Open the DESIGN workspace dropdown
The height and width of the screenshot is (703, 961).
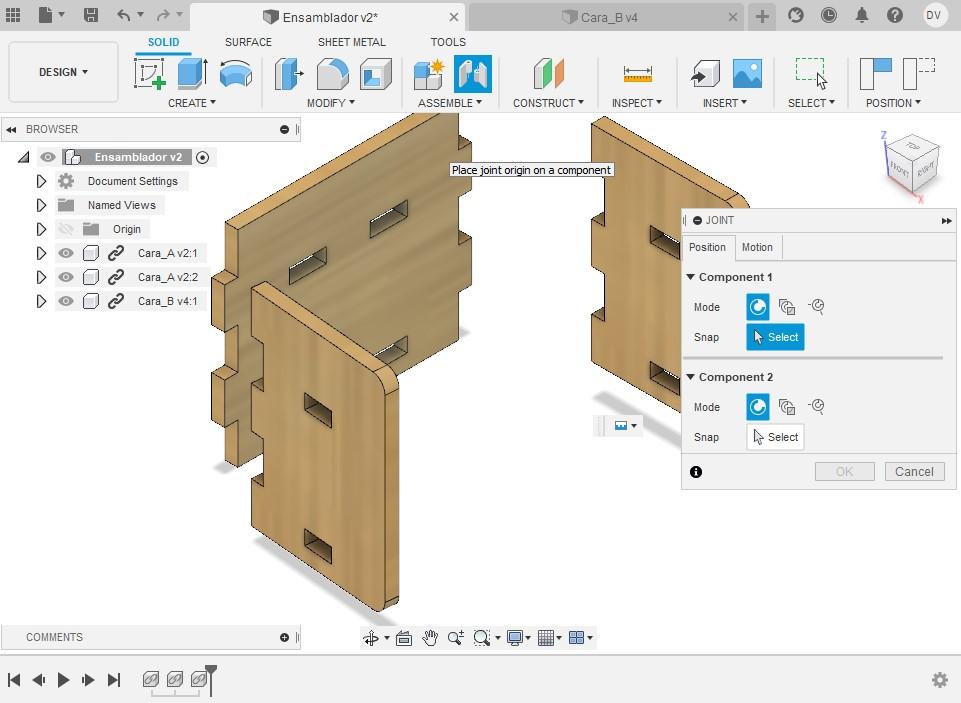[x=63, y=72]
